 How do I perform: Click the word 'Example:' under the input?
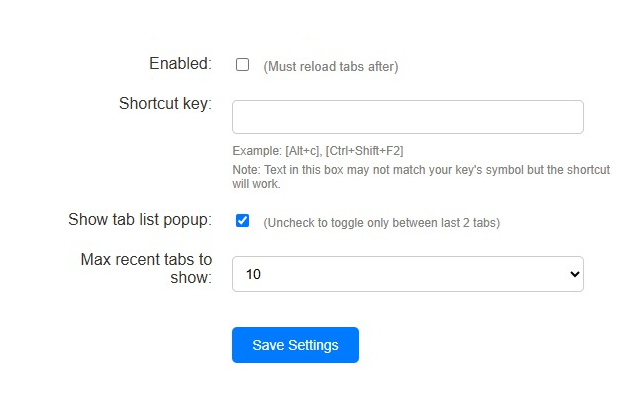pyautogui.click(x=256, y=151)
